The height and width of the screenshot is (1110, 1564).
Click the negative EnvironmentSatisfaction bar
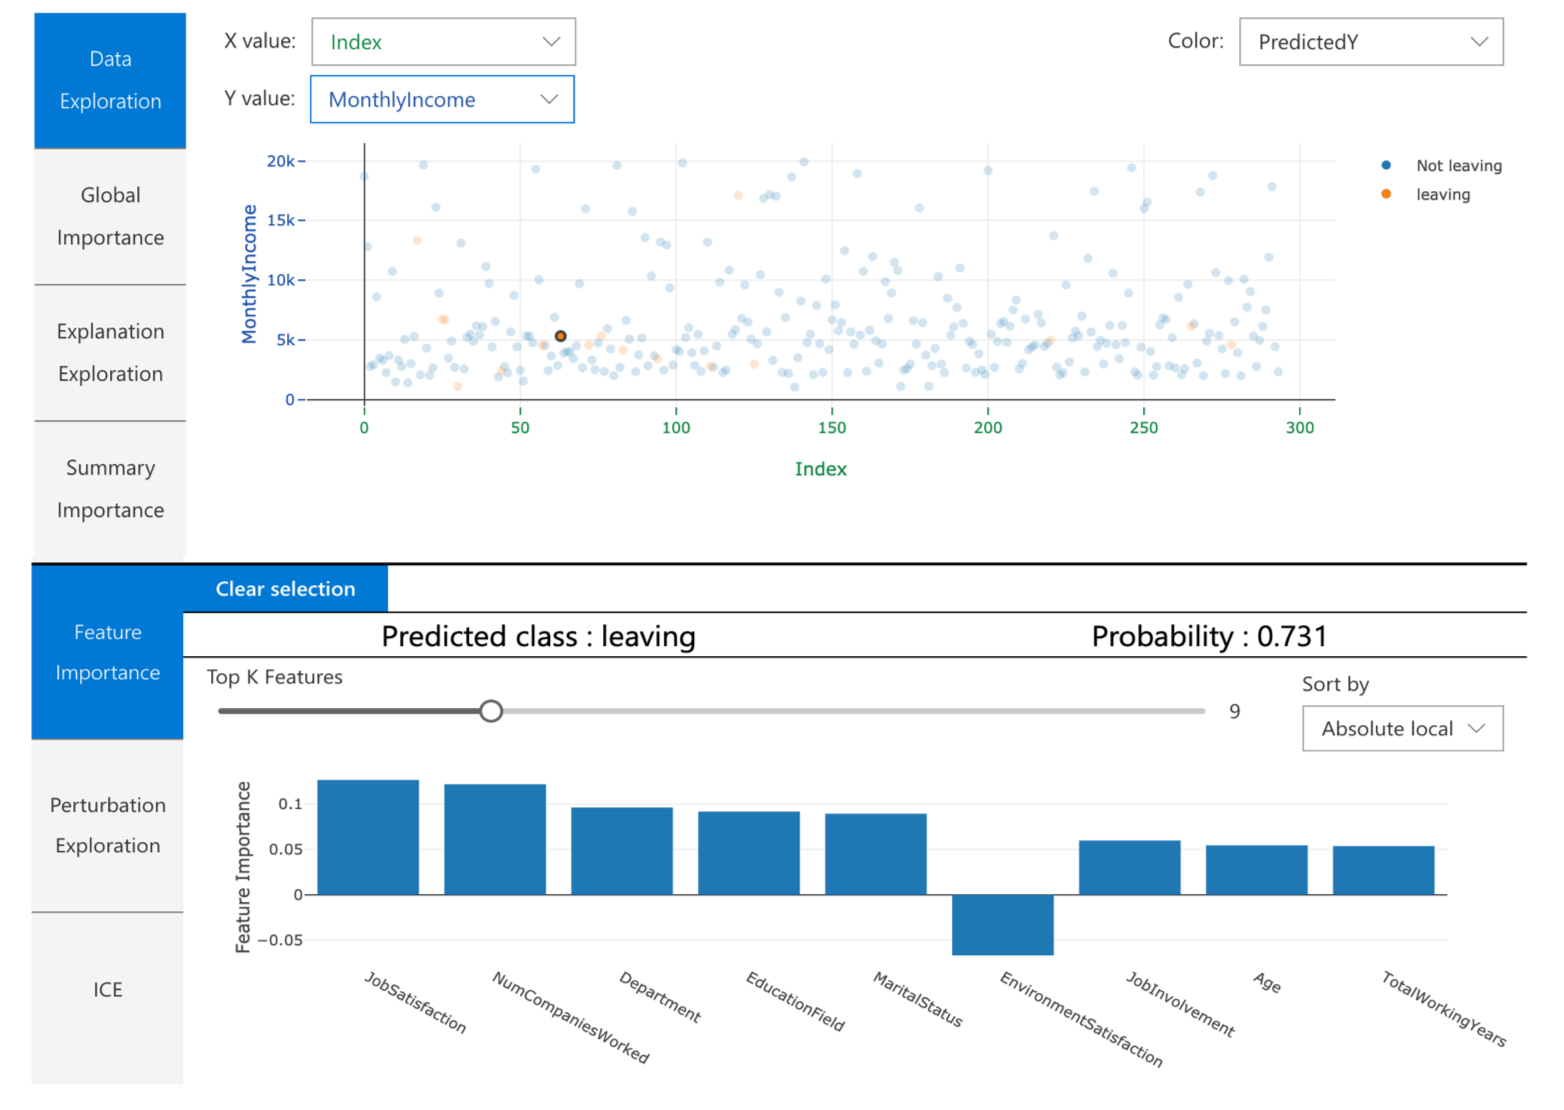pyautogui.click(x=1003, y=925)
